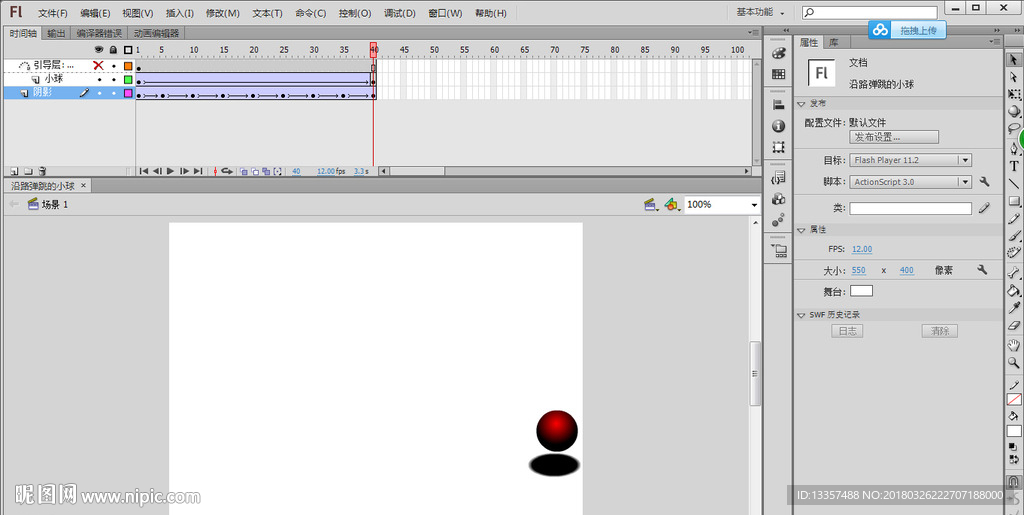
Task: Toggle outline view for all layers
Action: 128,50
